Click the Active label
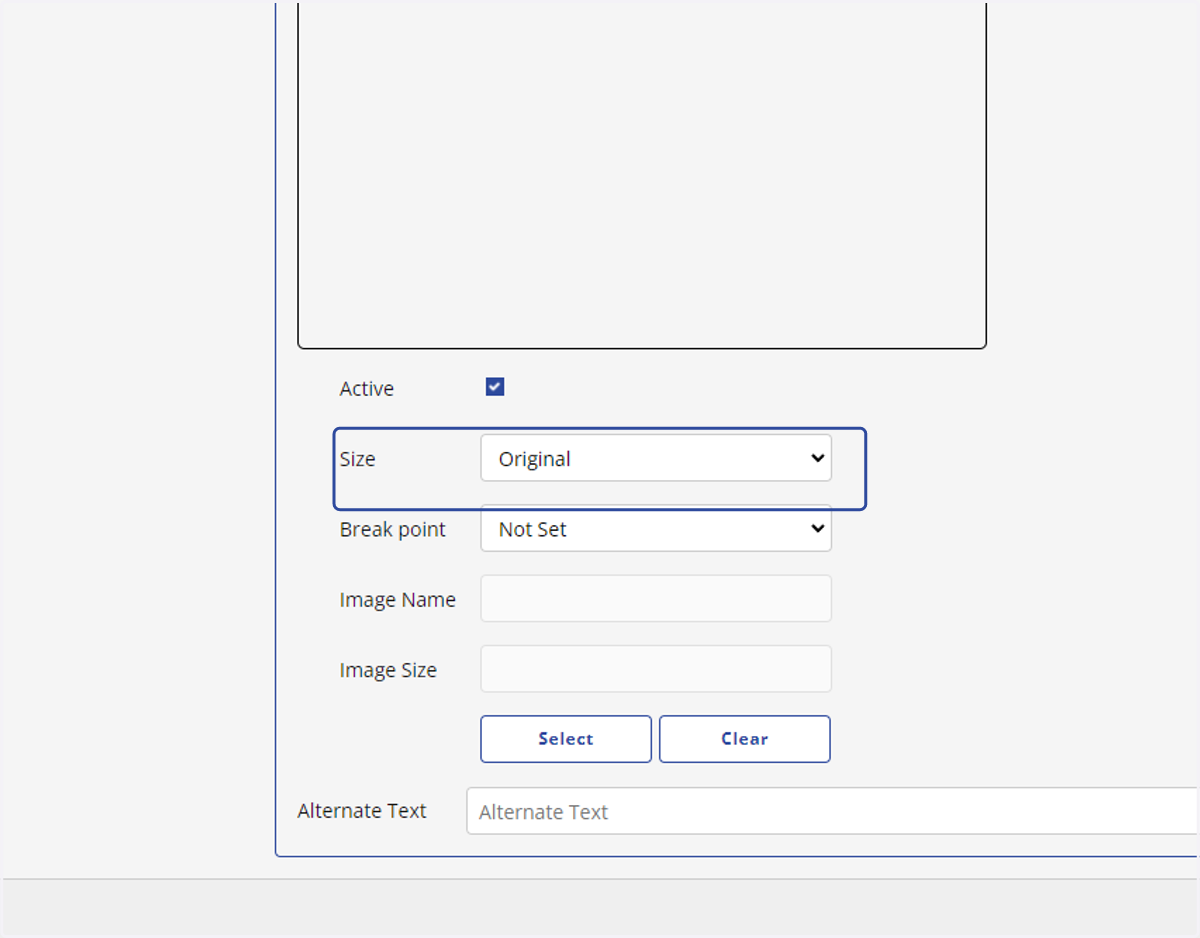The width and height of the screenshot is (1200, 938). (x=367, y=388)
